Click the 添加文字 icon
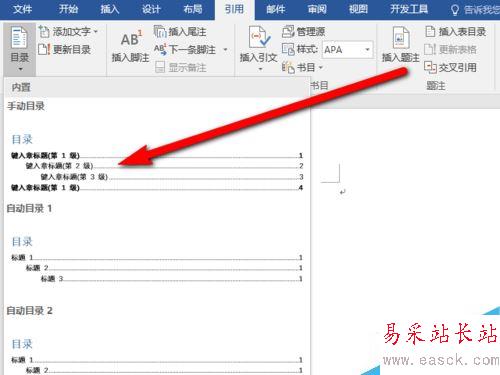This screenshot has width=500, height=375. point(44,32)
